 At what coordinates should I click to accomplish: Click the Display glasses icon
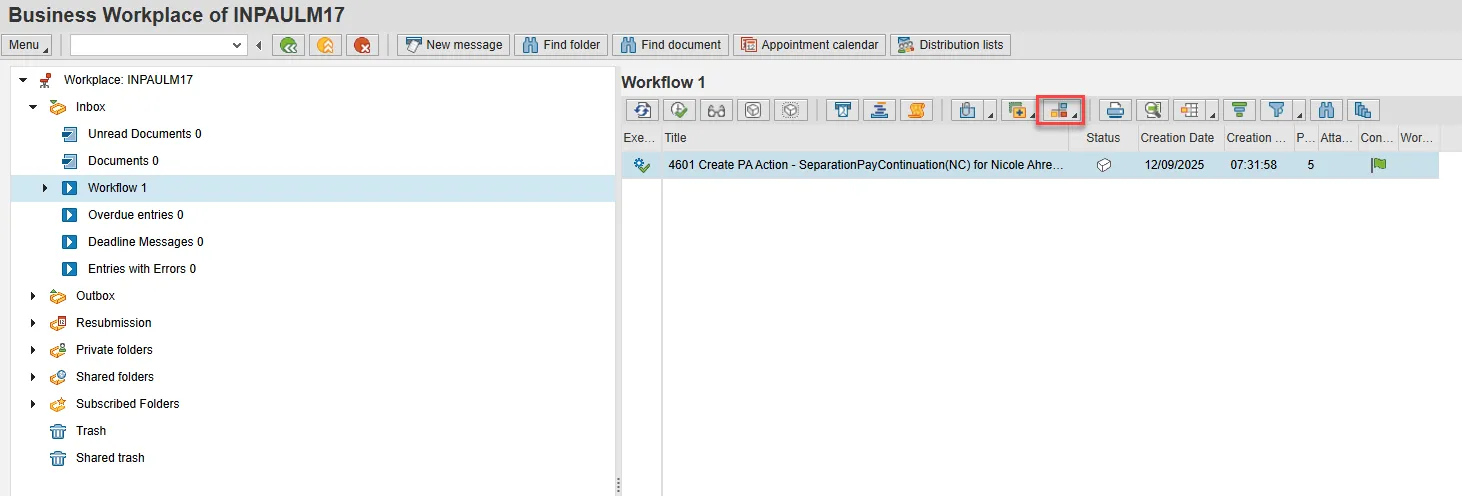[716, 111]
